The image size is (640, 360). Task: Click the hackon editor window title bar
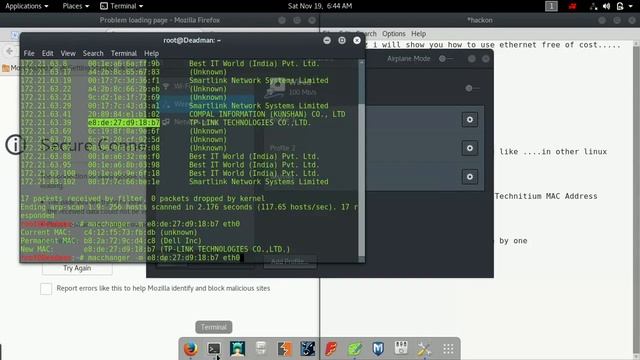pos(480,20)
